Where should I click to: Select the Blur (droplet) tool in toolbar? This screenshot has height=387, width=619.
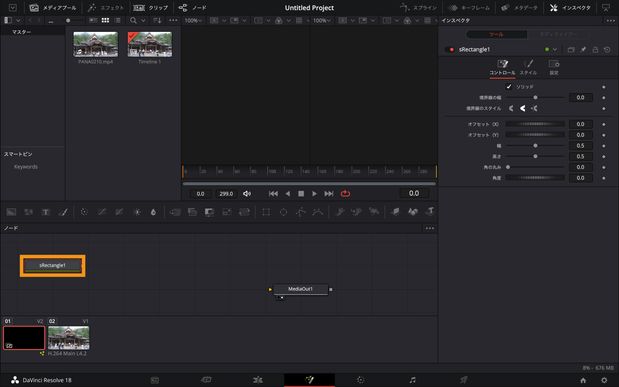click(x=153, y=212)
